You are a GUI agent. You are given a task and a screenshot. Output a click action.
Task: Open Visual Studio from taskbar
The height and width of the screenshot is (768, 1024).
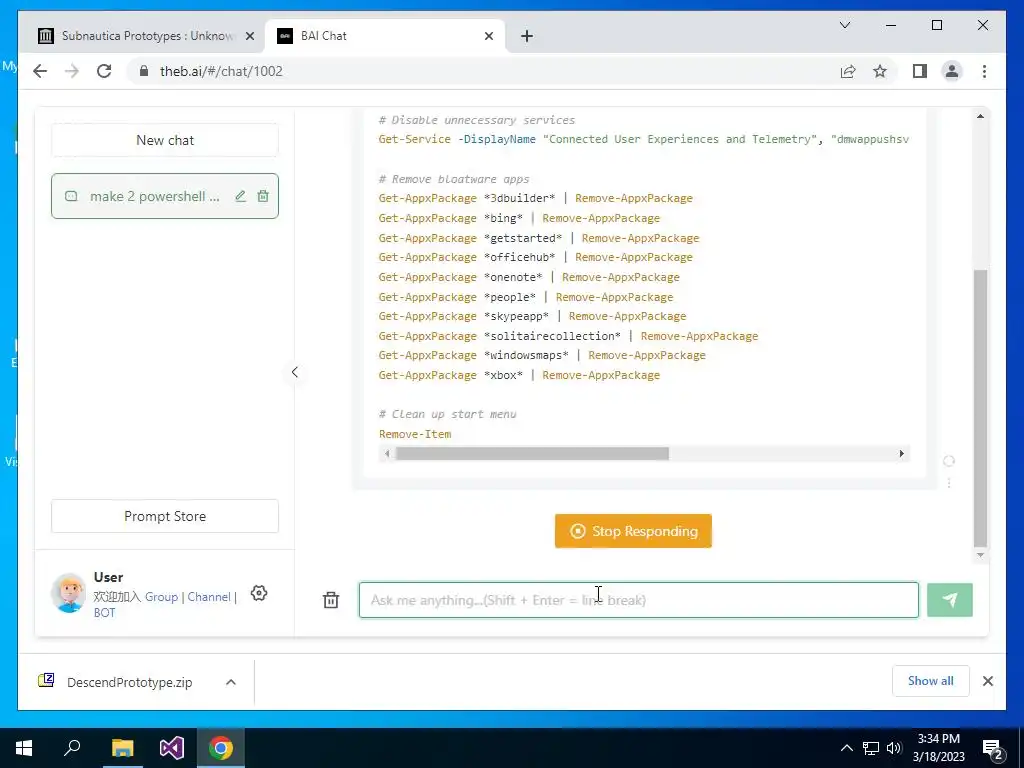(172, 748)
